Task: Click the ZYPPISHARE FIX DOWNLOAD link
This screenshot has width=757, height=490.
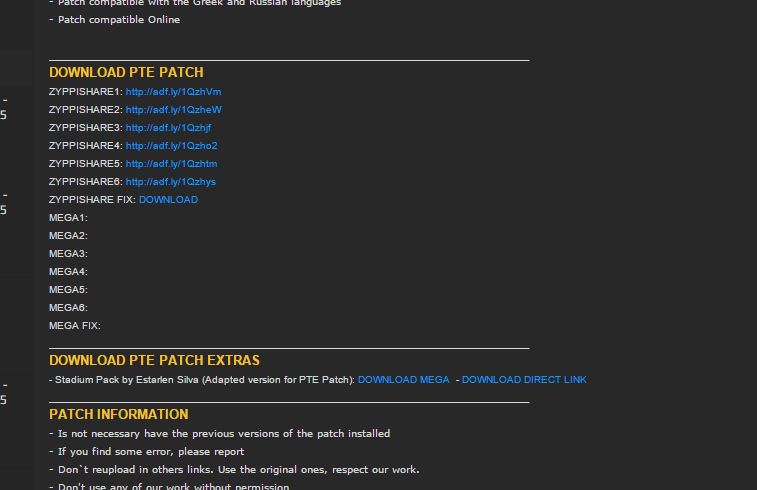Action: pos(168,200)
